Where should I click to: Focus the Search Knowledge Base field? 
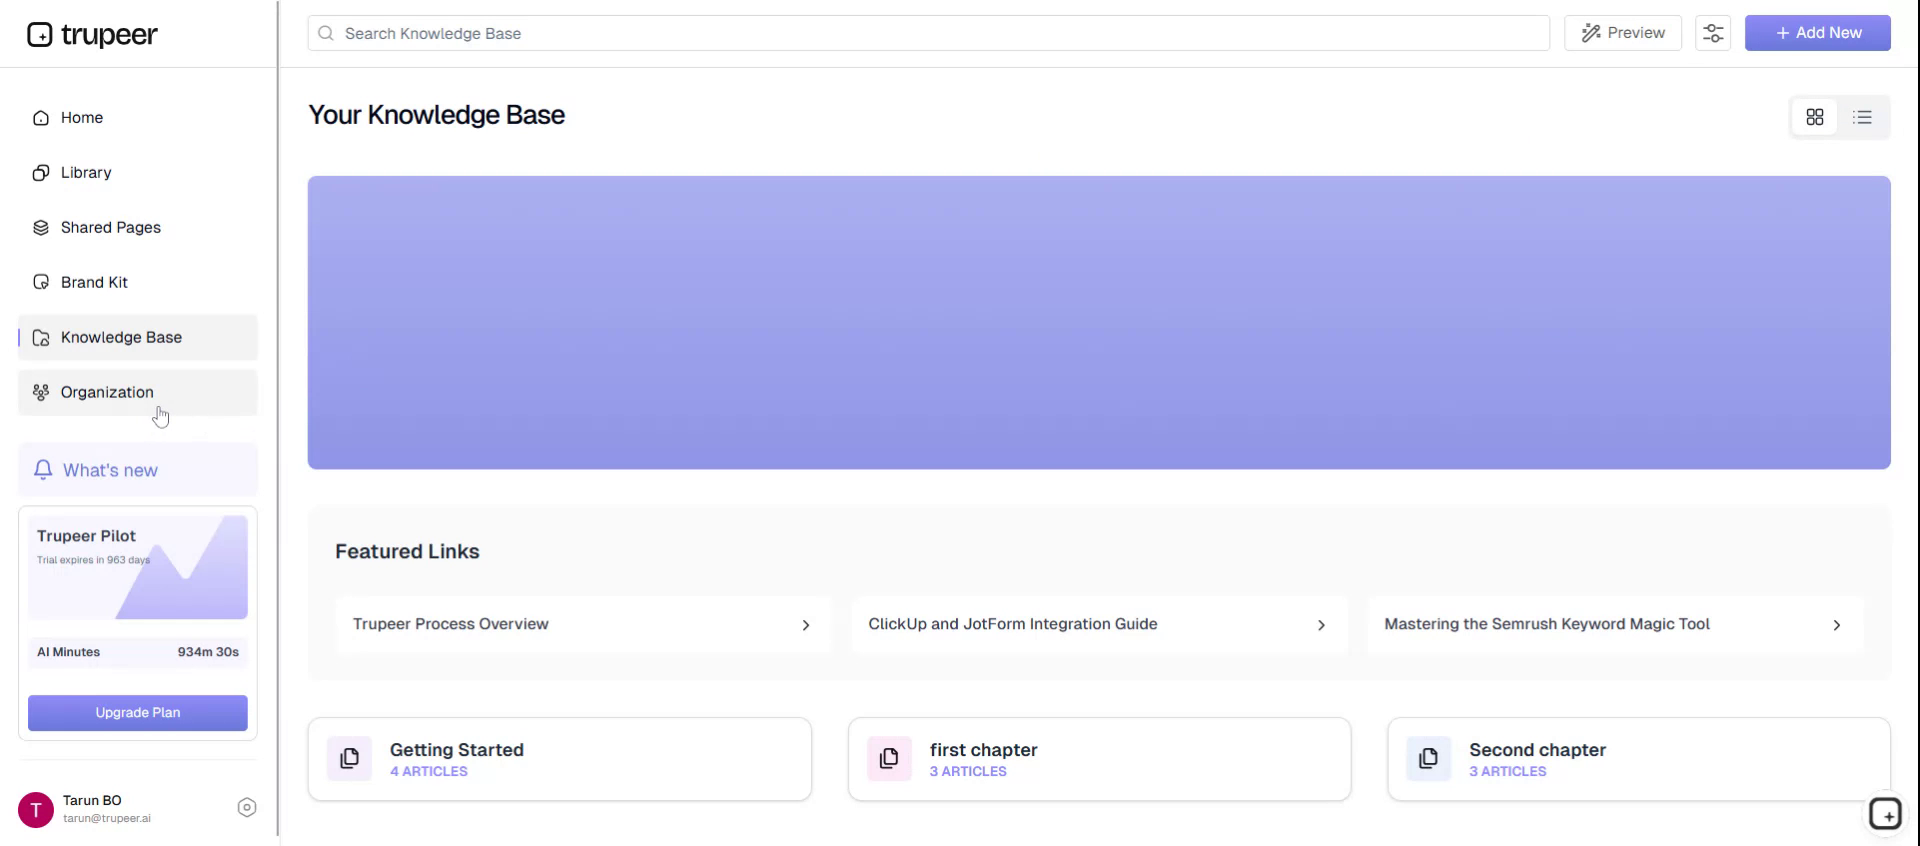pyautogui.click(x=929, y=33)
